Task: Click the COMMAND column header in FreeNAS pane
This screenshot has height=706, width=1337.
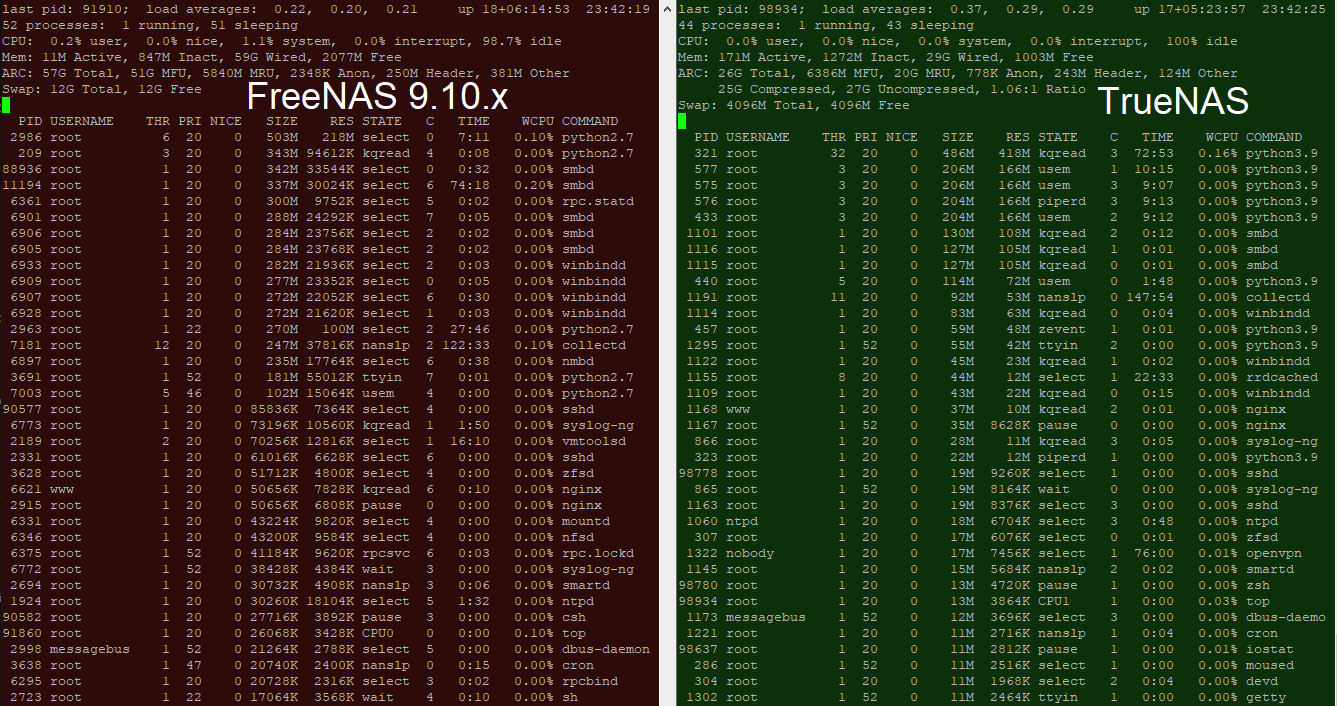Action: [590, 121]
